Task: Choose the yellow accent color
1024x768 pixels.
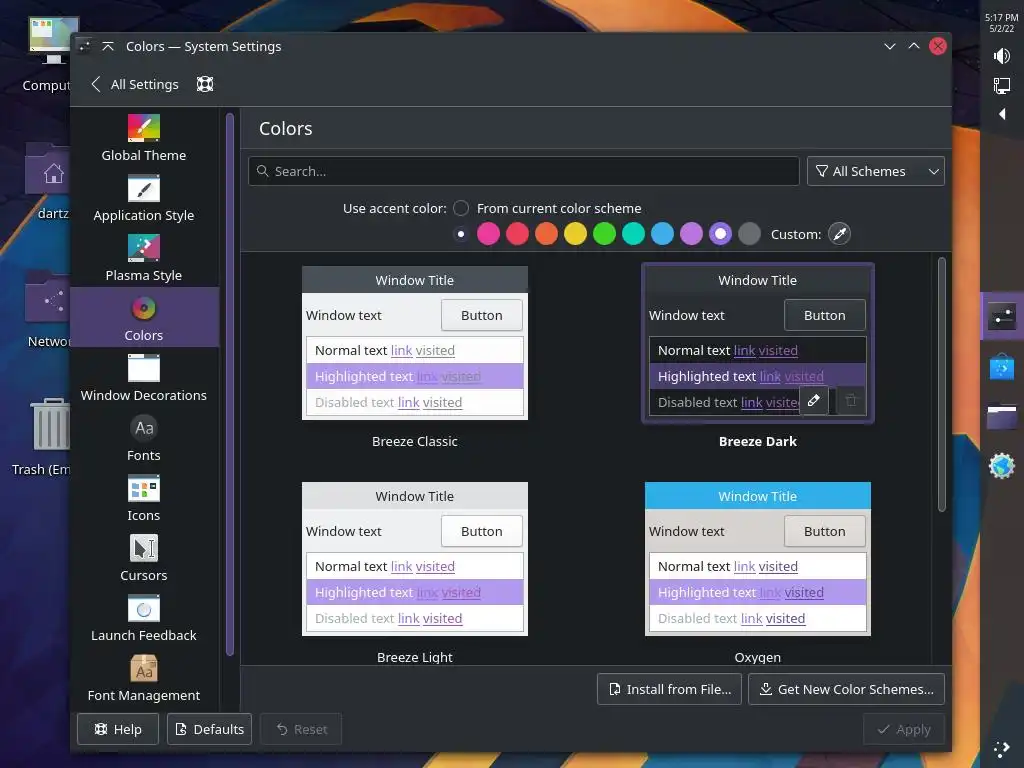Action: (575, 234)
